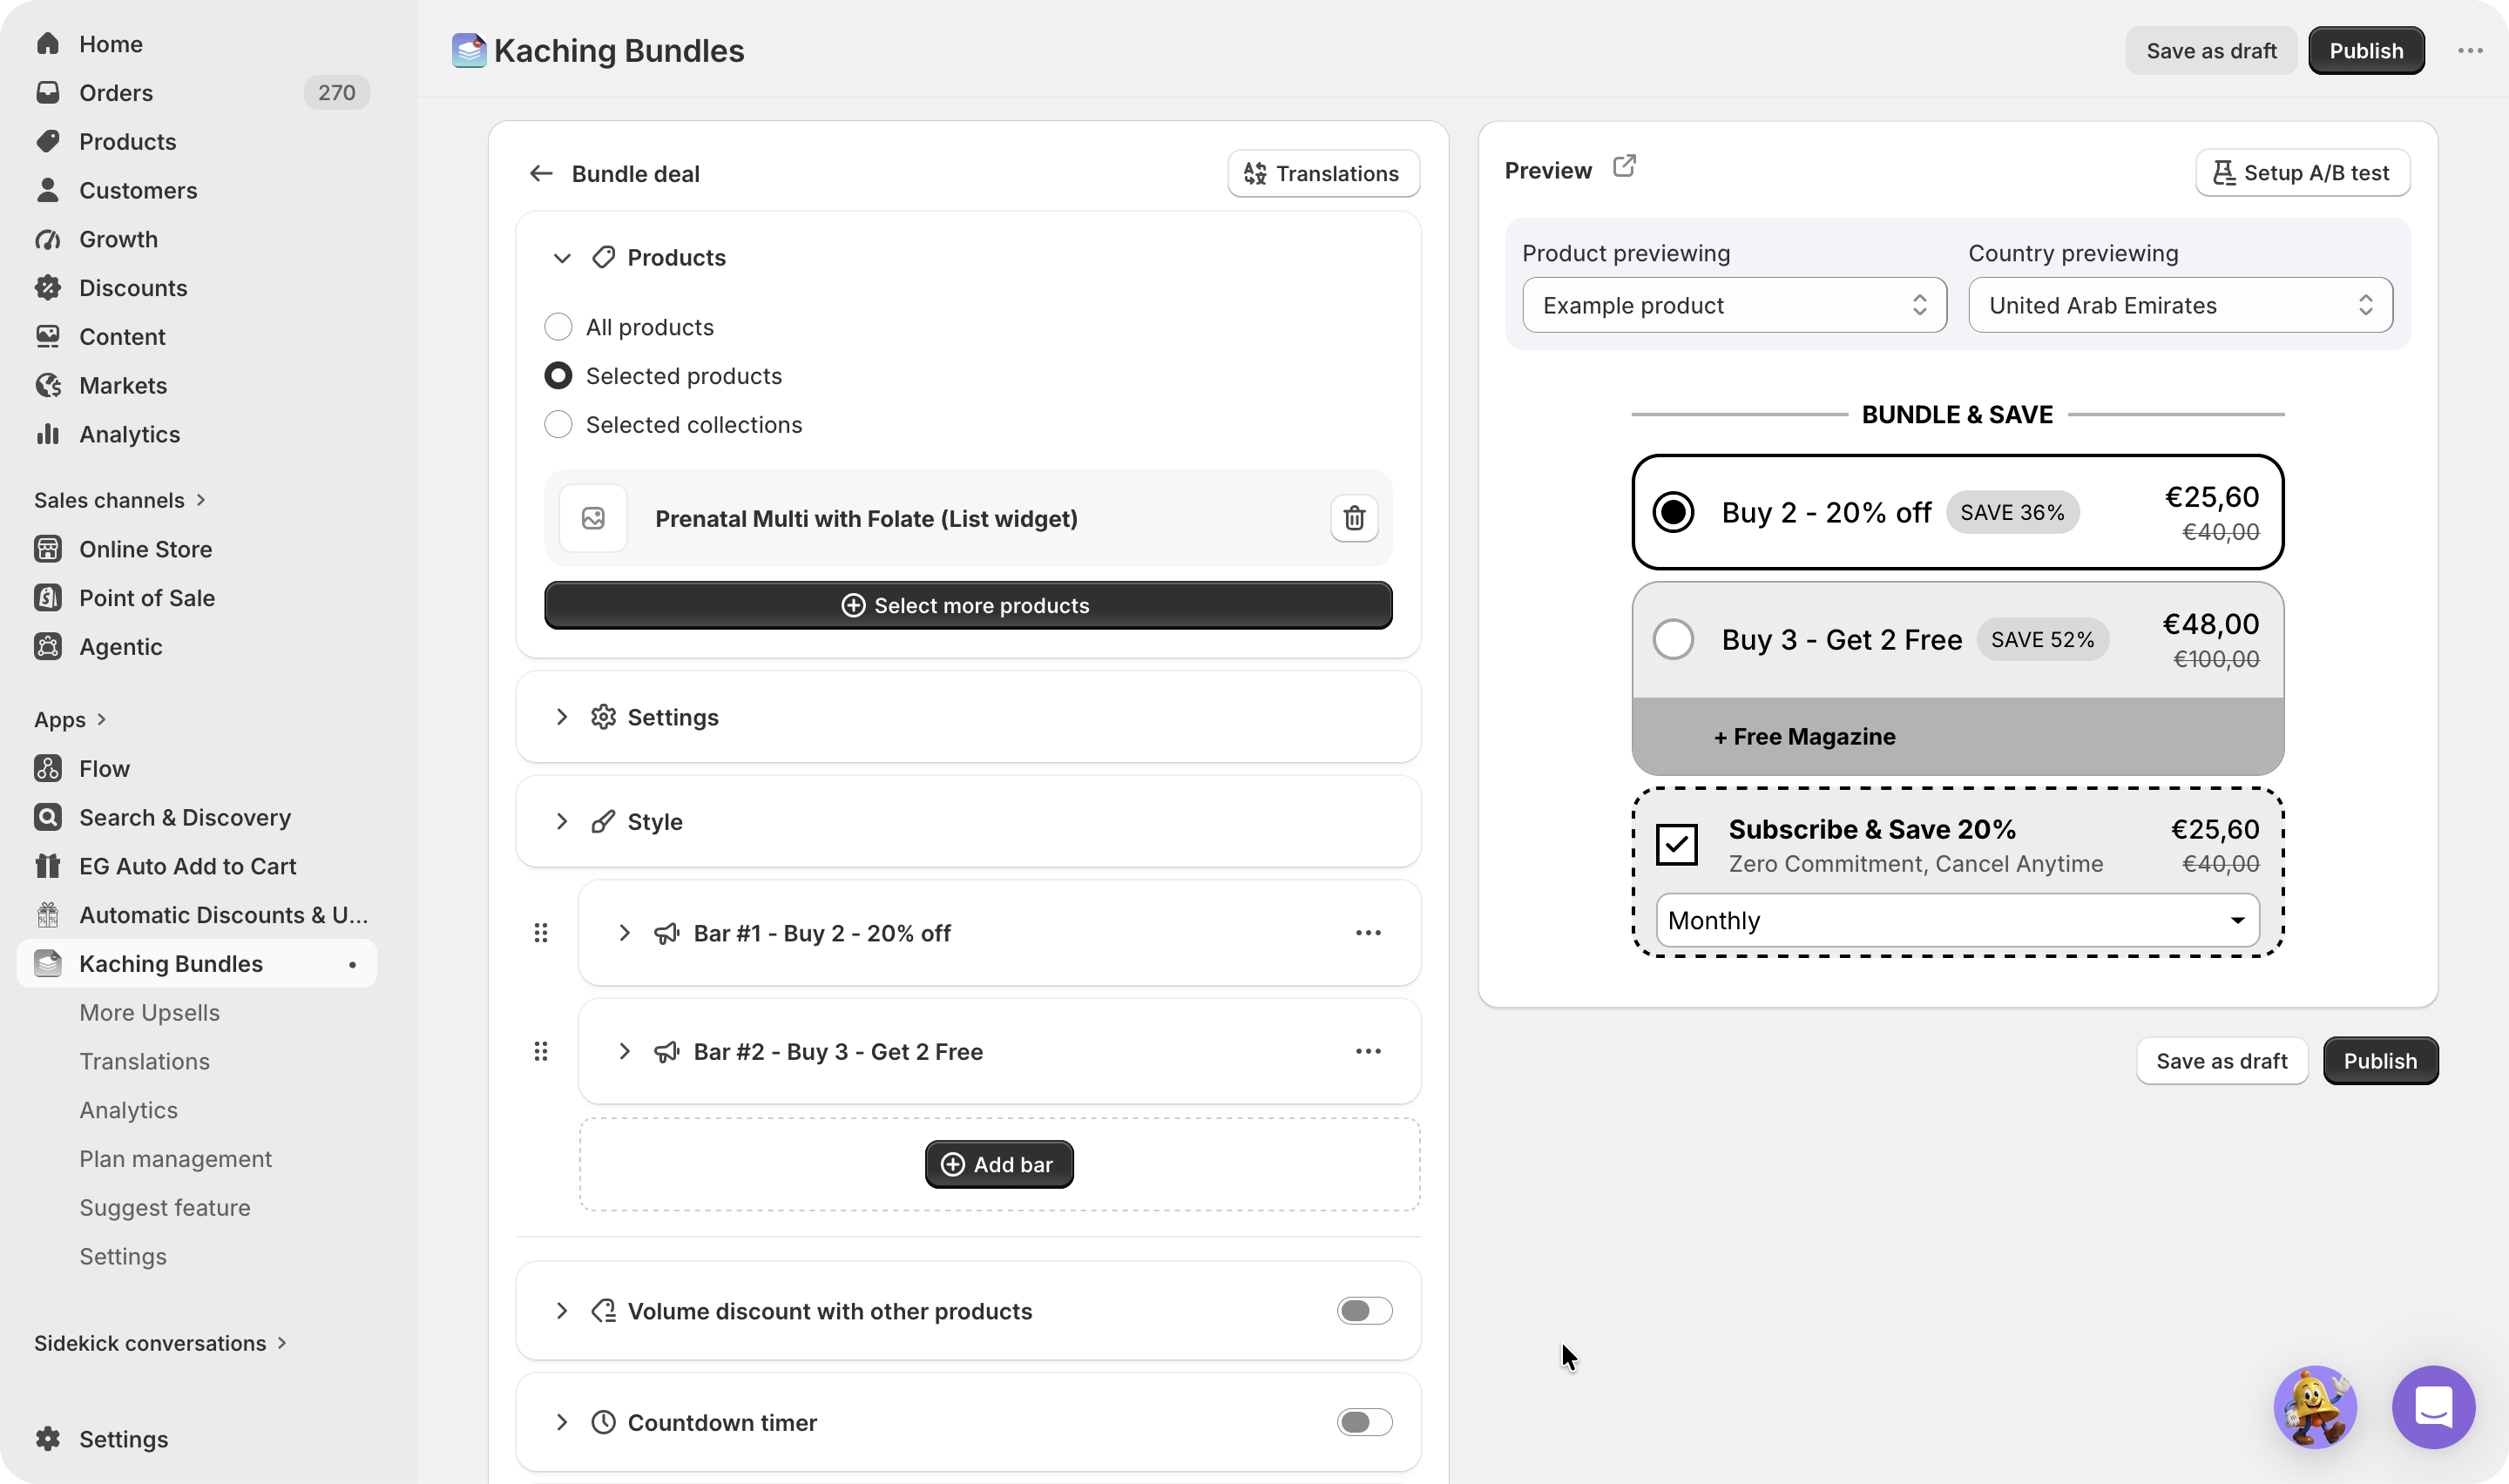Click the Growth gauge icon
The image size is (2509, 1484).
(x=48, y=239)
